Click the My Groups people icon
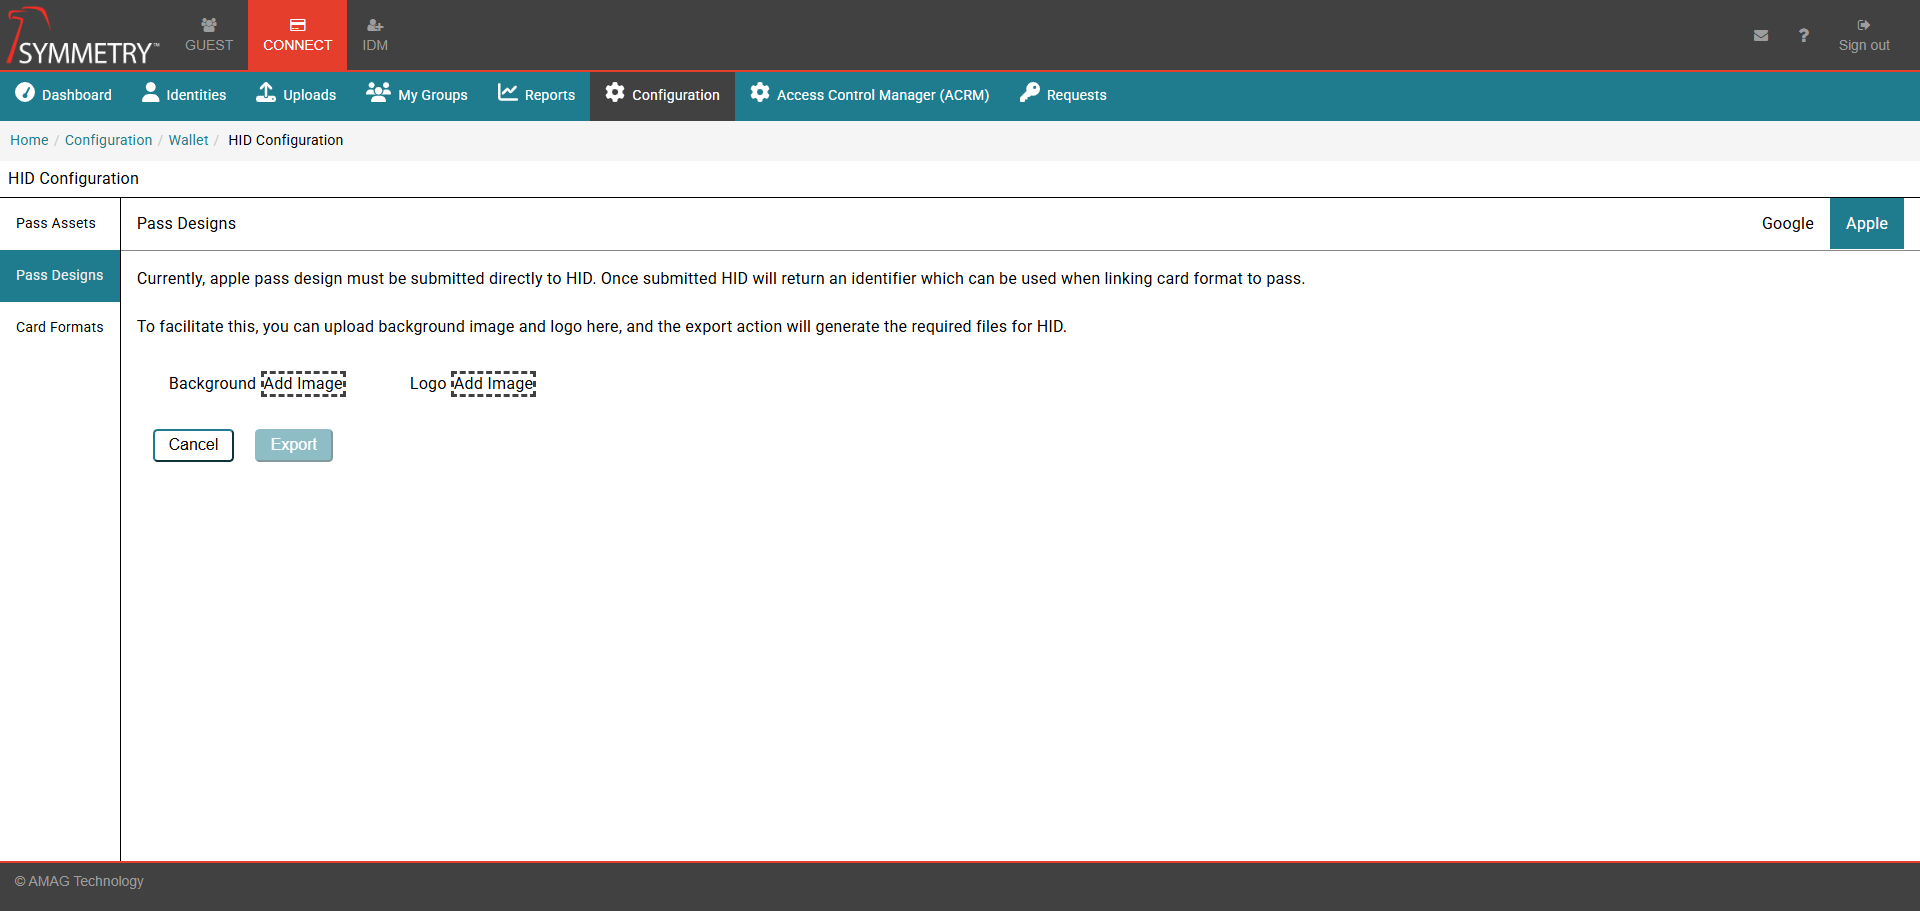 [x=378, y=92]
